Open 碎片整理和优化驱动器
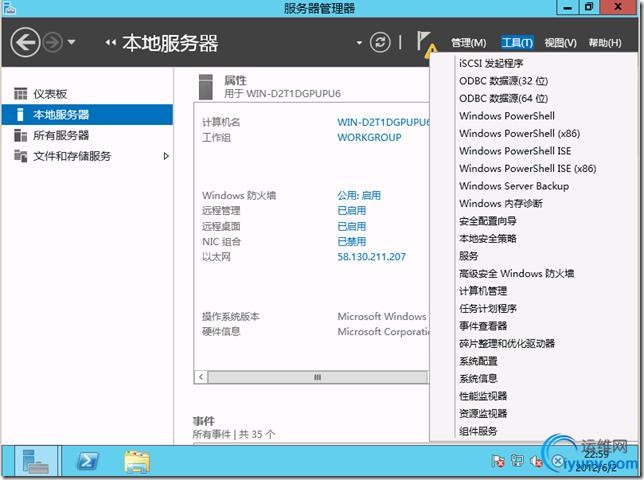Screen dimensions: 644x480 pyautogui.click(x=507, y=344)
